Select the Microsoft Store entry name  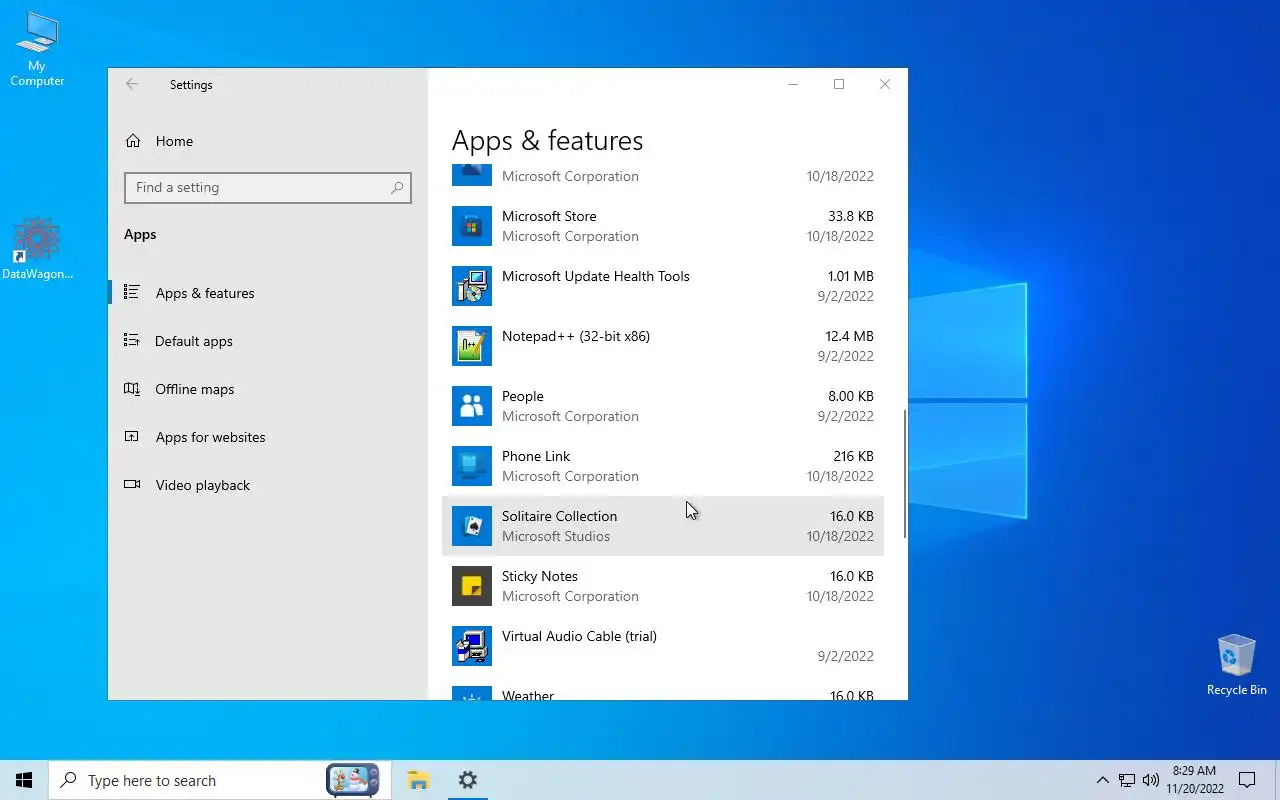tap(549, 216)
